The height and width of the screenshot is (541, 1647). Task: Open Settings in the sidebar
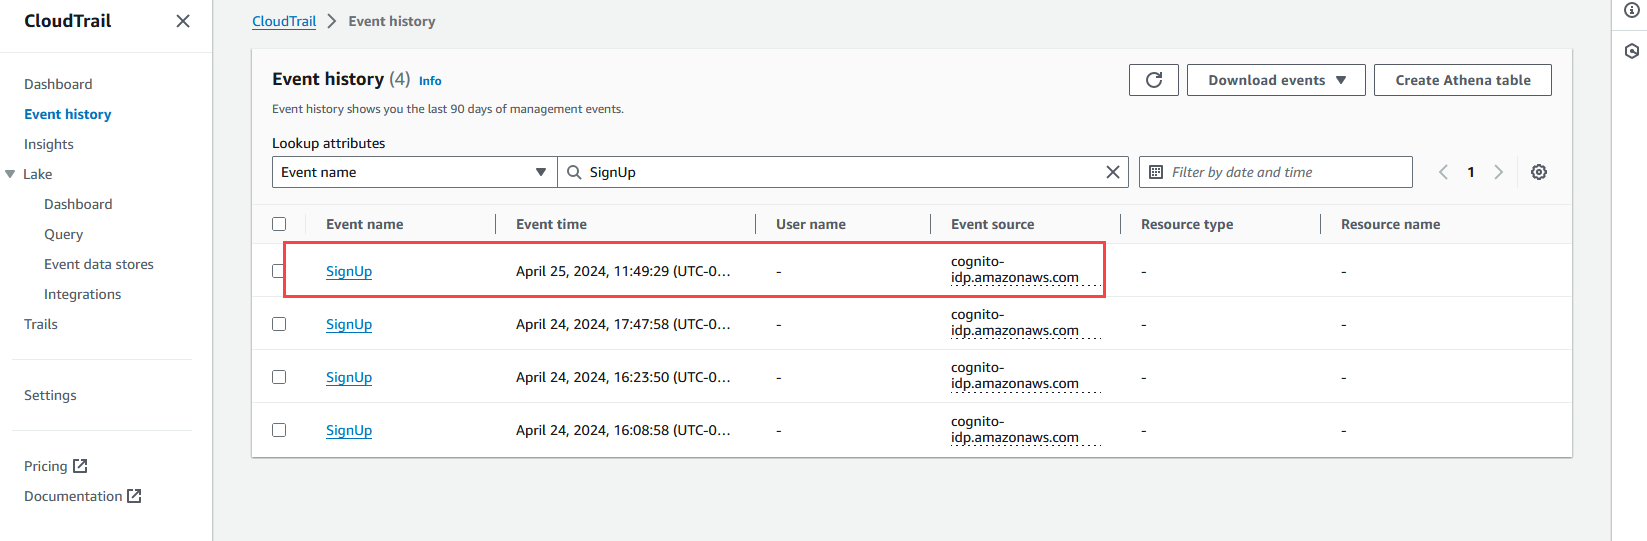tap(50, 395)
